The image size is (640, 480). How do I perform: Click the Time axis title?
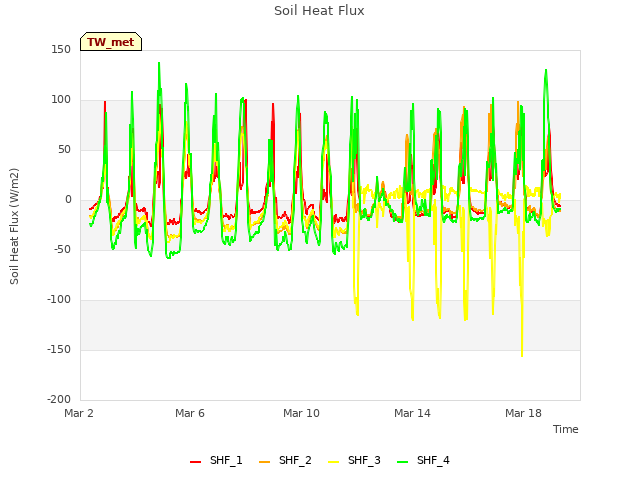point(566,429)
